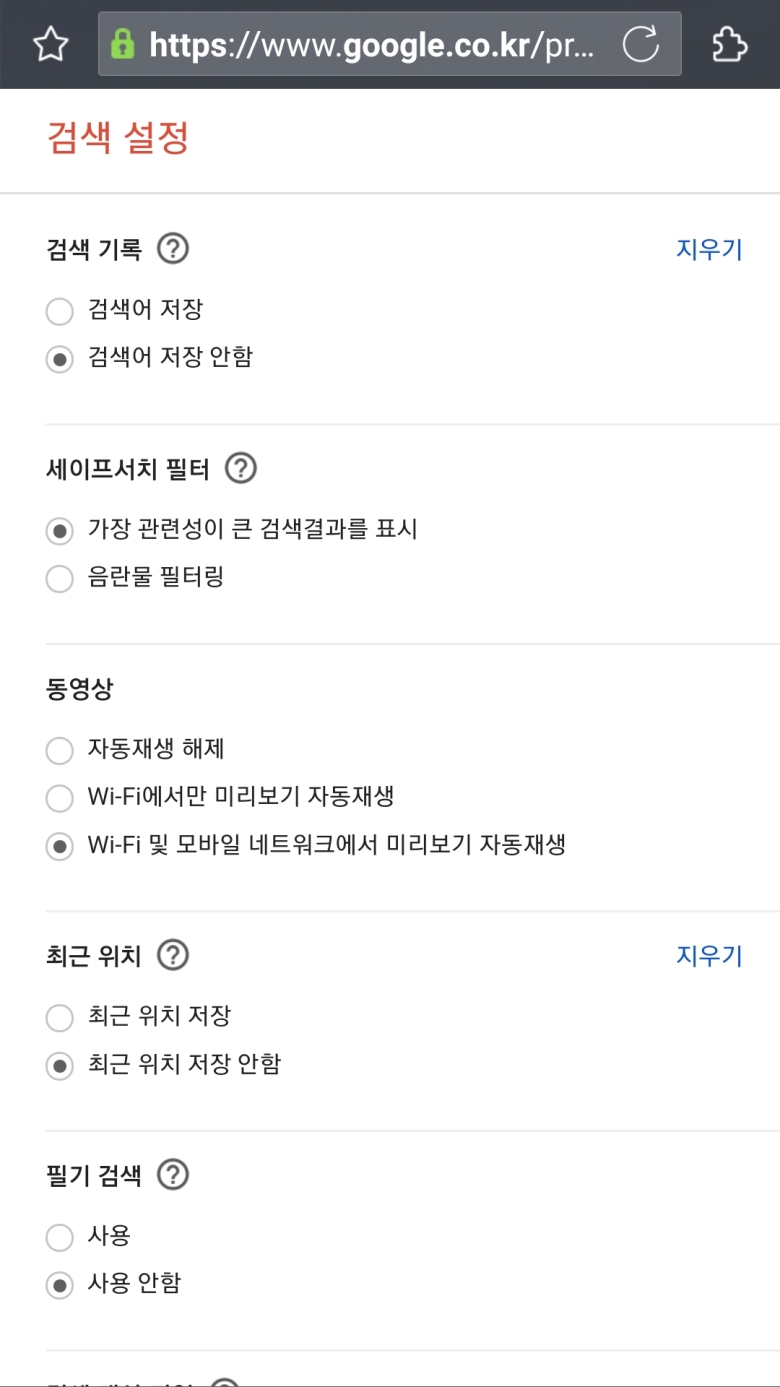Click 지우기 link for 최근 위치
This screenshot has width=780, height=1387.
click(709, 956)
